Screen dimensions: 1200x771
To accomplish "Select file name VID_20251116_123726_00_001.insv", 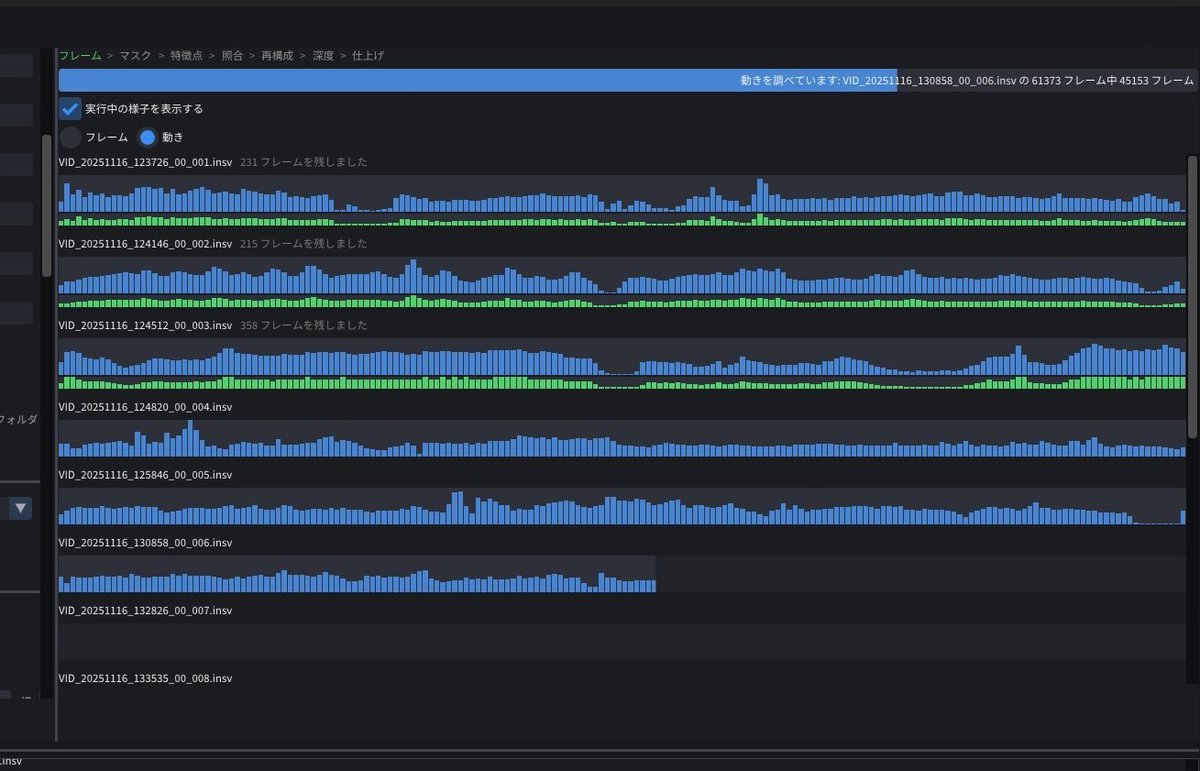I will (x=146, y=162).
